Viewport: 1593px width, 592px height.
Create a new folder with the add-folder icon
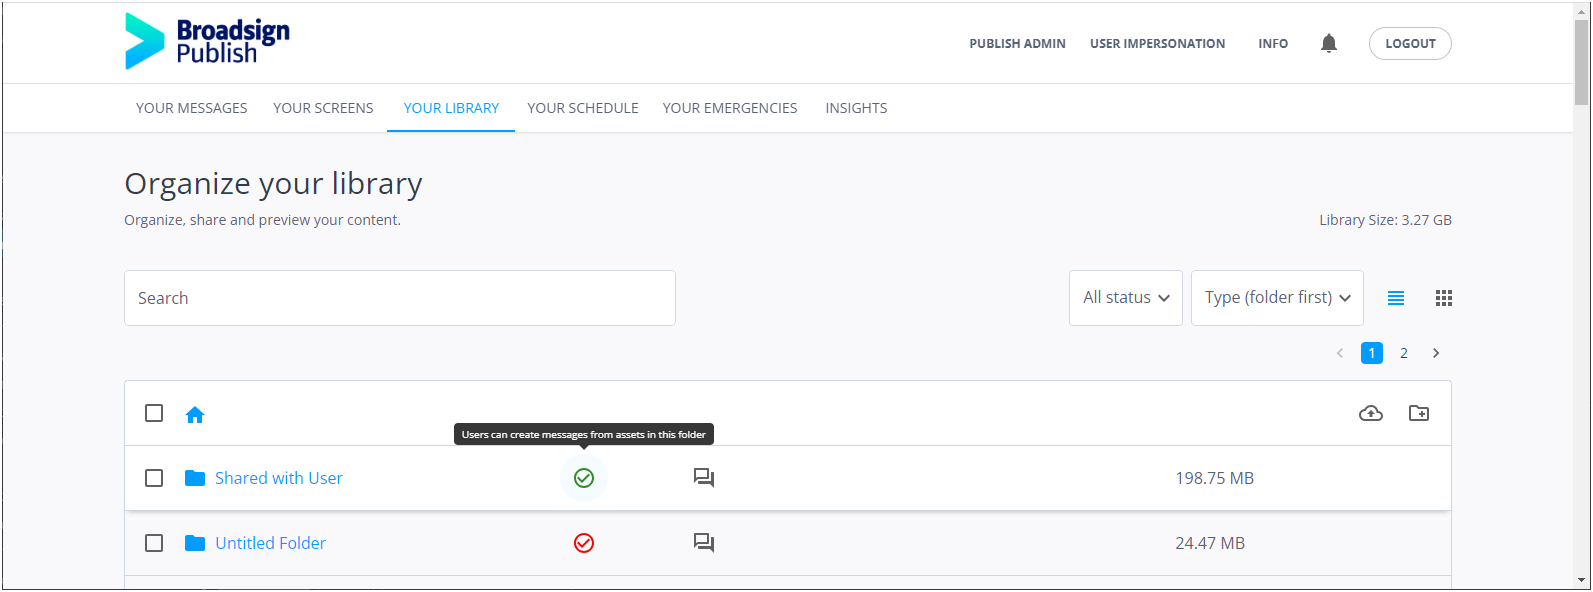[1419, 413]
